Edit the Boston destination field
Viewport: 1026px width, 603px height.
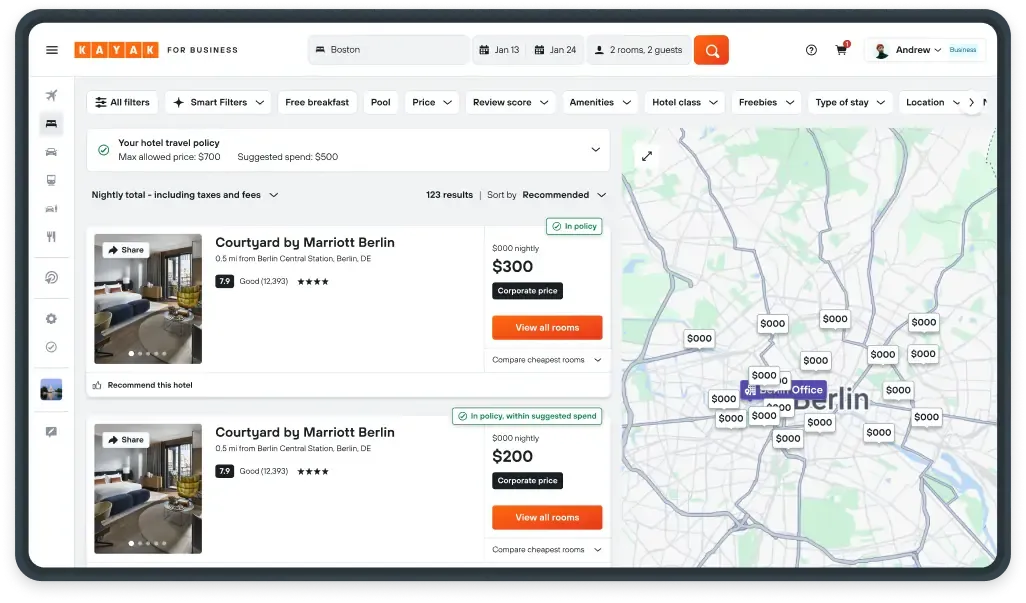click(x=389, y=50)
